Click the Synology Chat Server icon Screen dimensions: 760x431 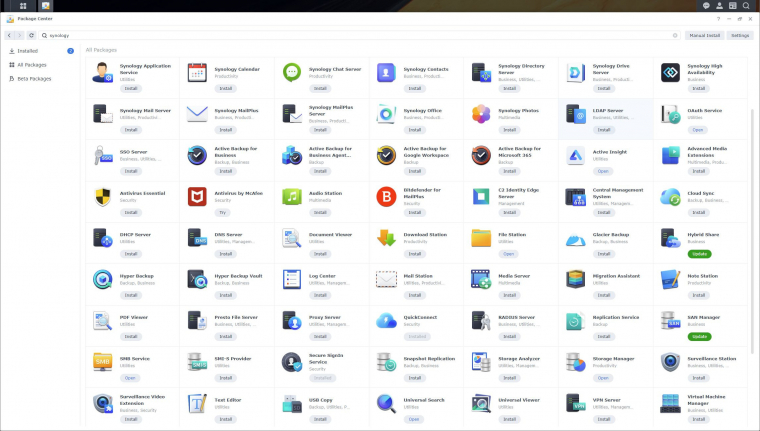(292, 72)
